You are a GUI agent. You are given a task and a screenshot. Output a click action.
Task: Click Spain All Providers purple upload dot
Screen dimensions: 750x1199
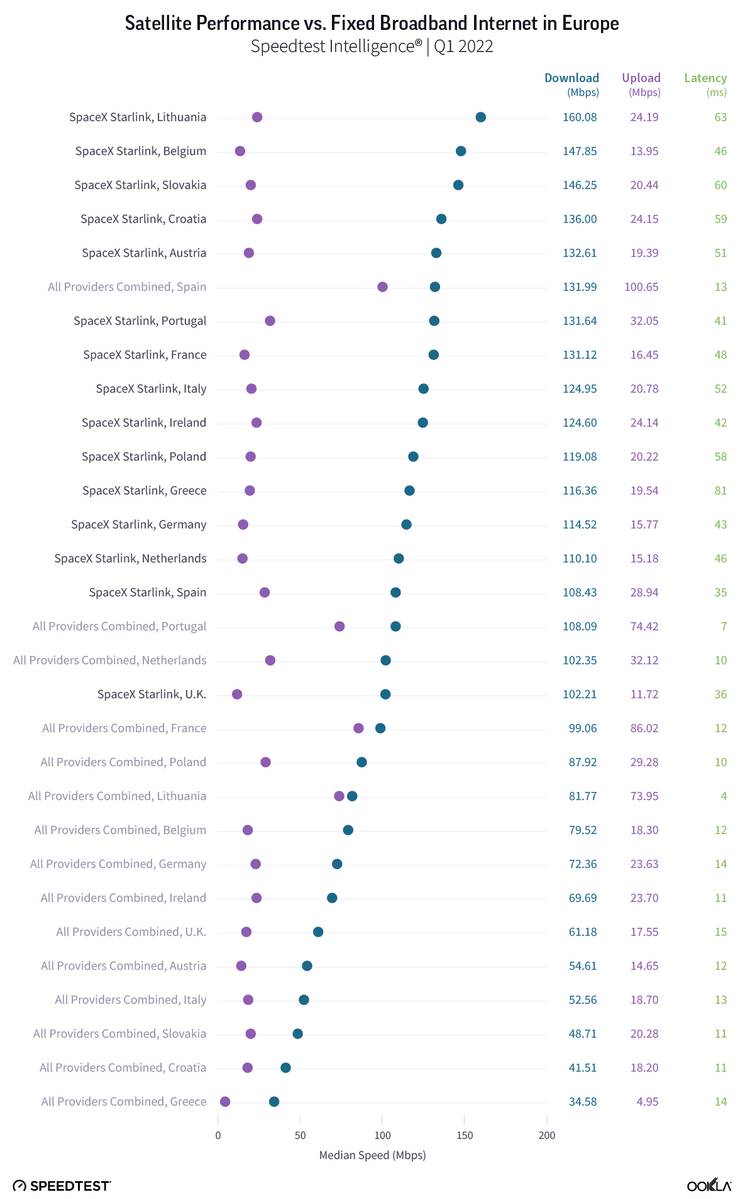click(382, 287)
